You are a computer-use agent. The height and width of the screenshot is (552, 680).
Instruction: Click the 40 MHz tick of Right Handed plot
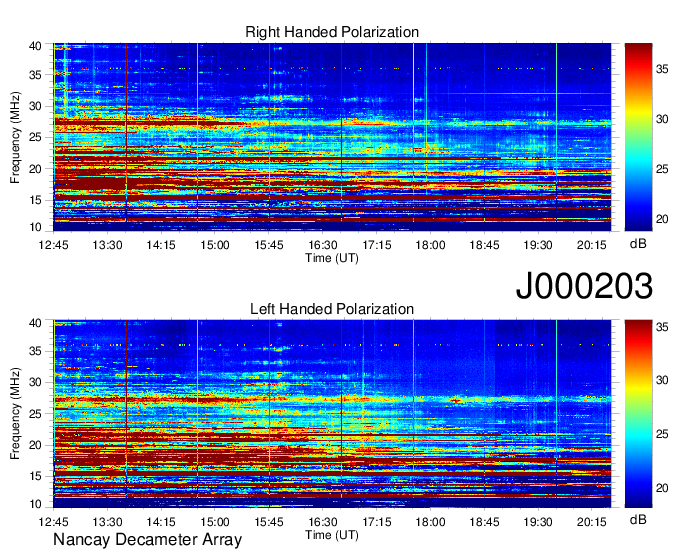tap(36, 46)
